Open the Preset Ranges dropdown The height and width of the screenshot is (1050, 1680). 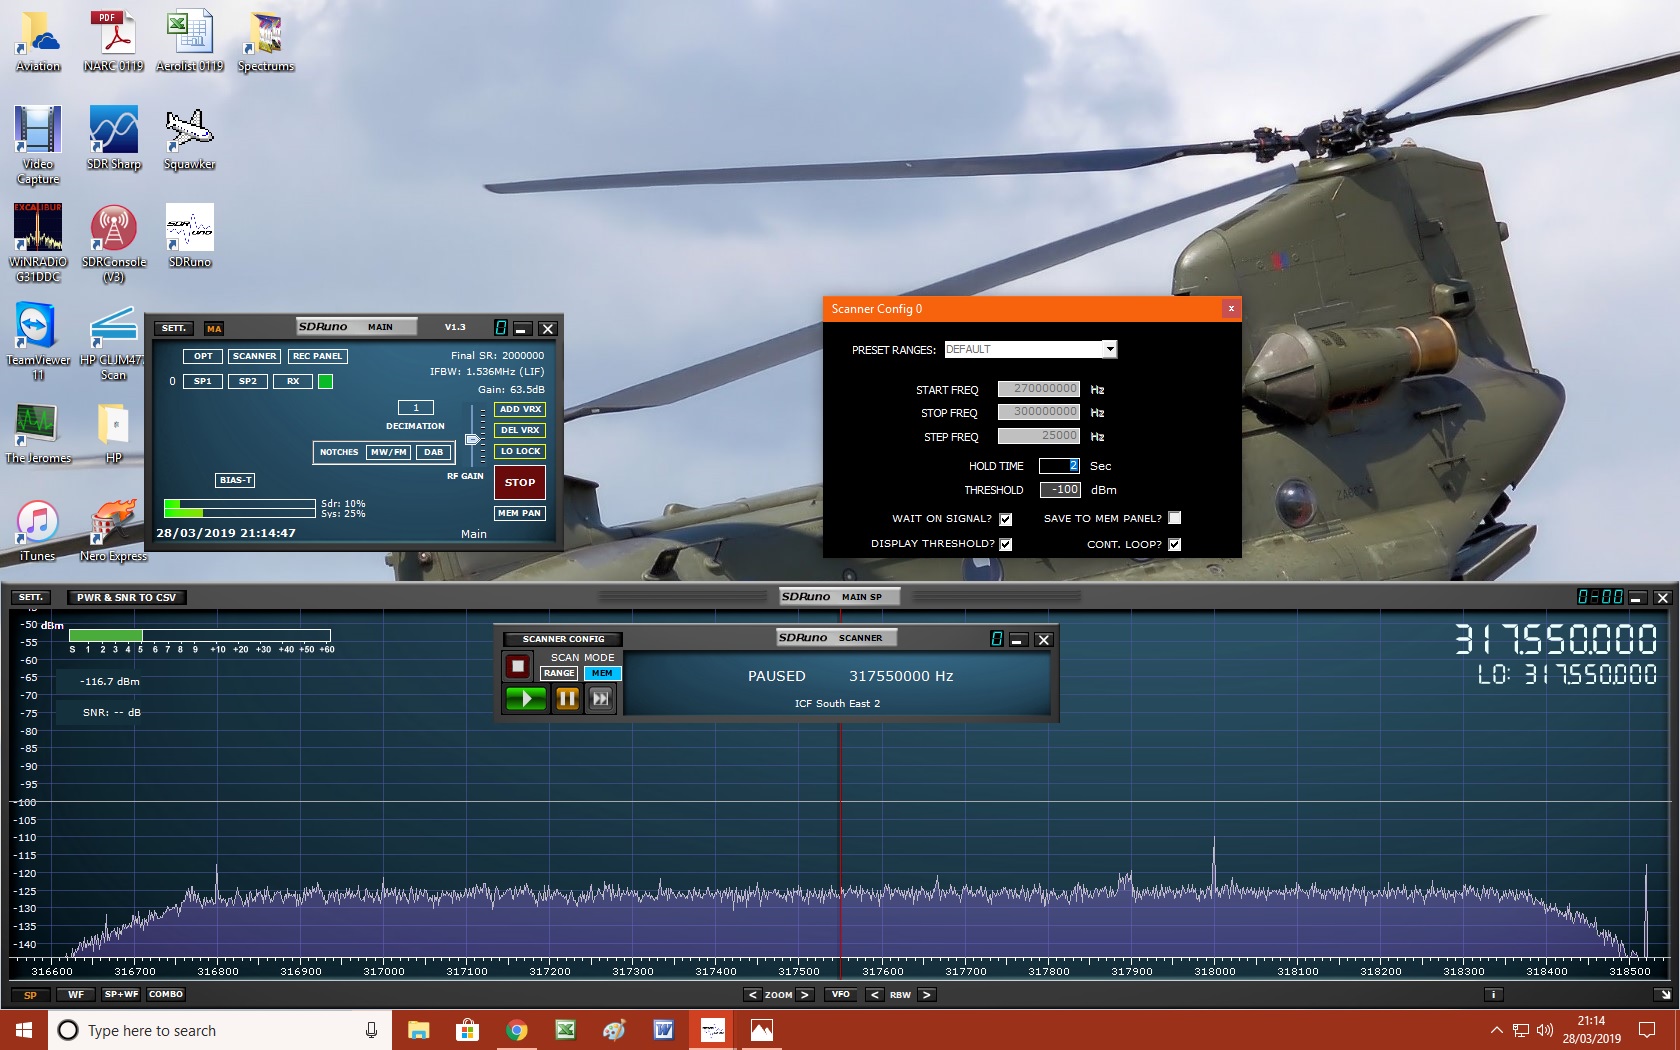(1110, 349)
